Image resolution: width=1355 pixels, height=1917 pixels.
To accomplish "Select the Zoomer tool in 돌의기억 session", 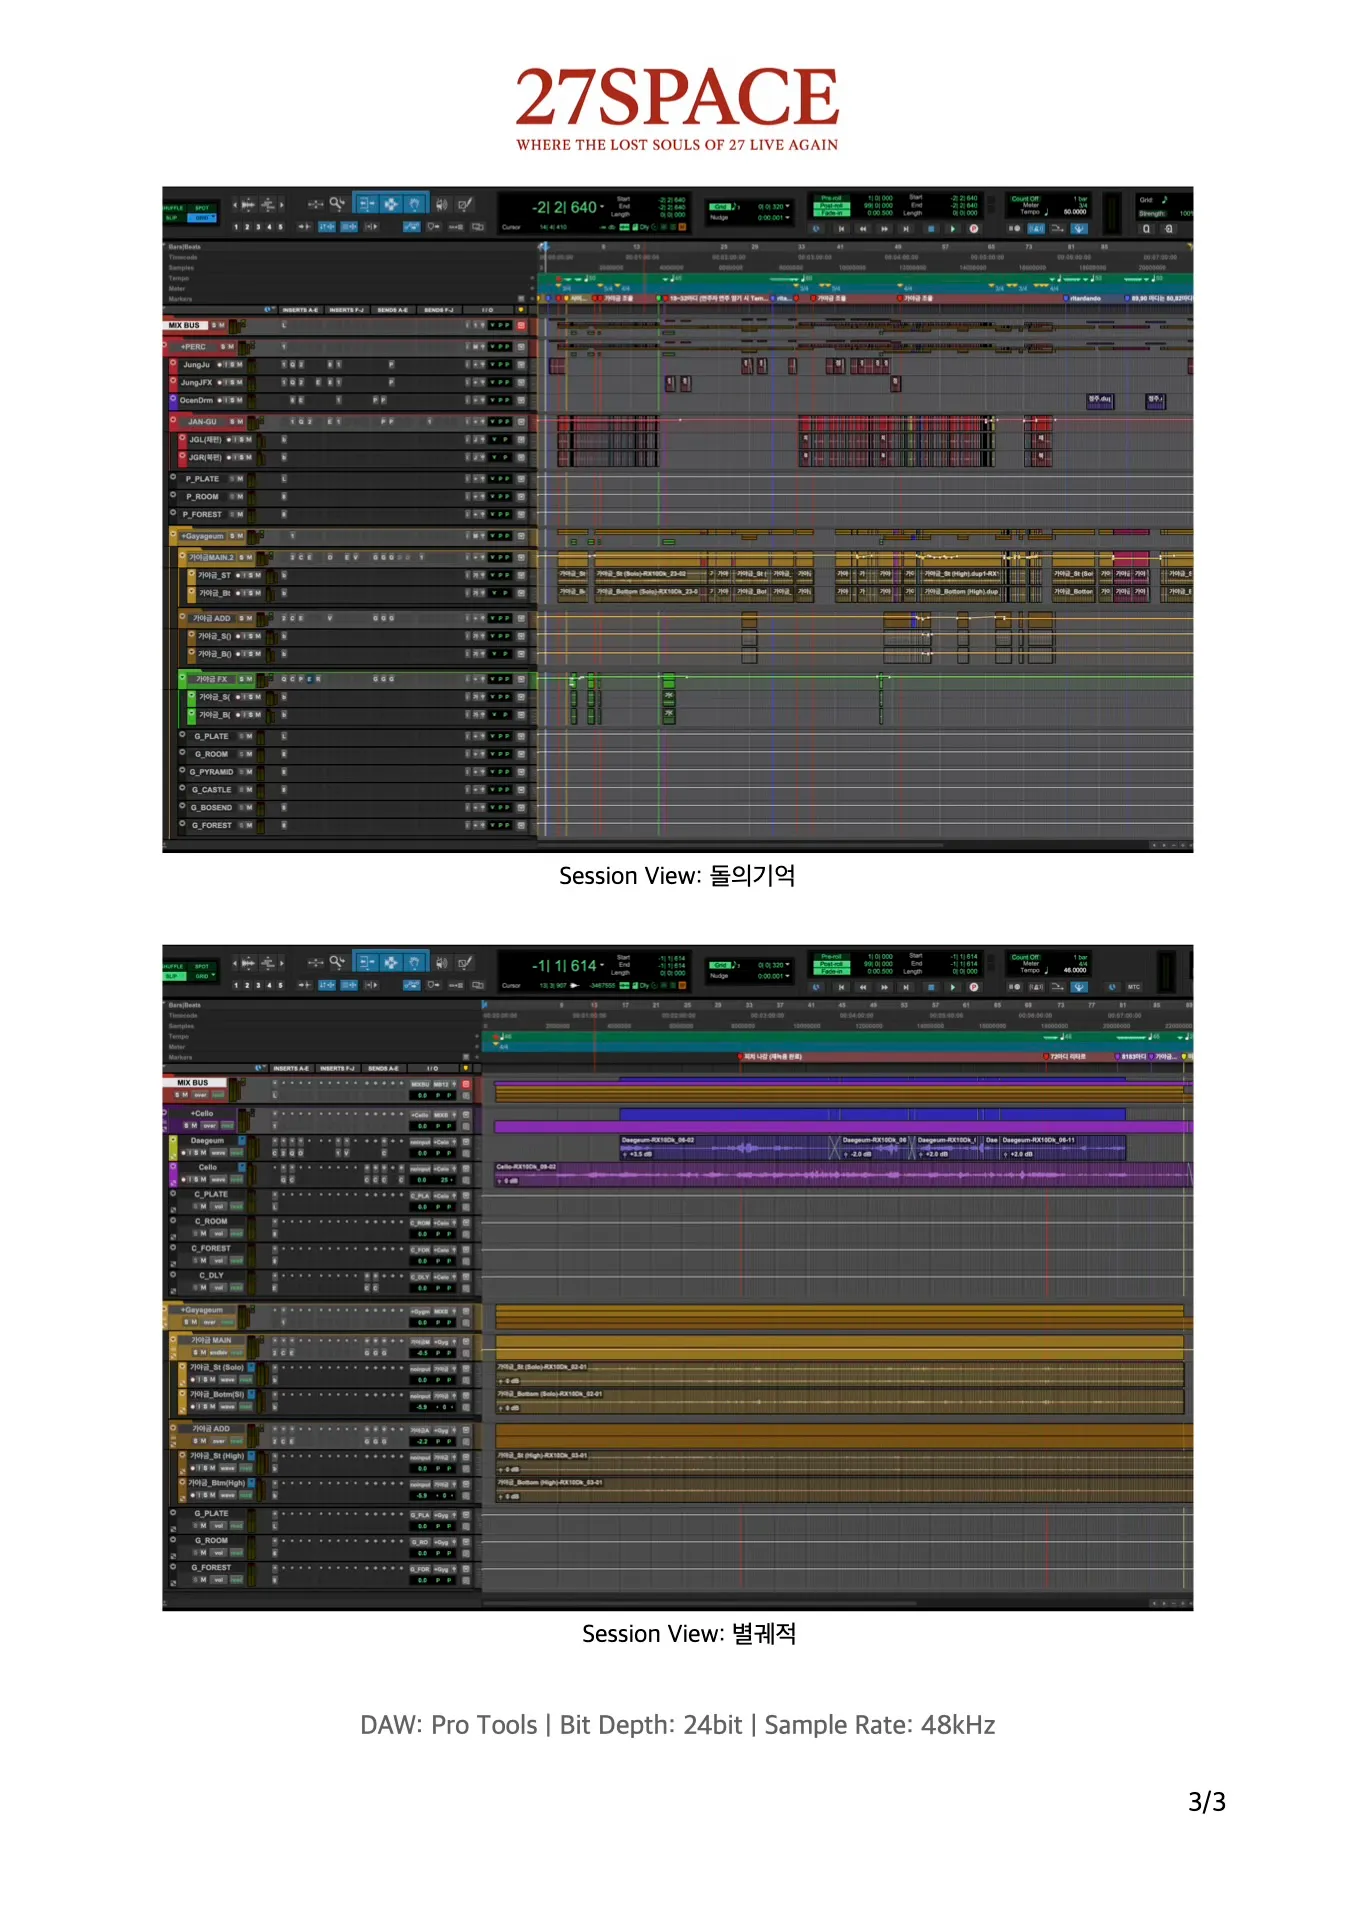I will [337, 204].
